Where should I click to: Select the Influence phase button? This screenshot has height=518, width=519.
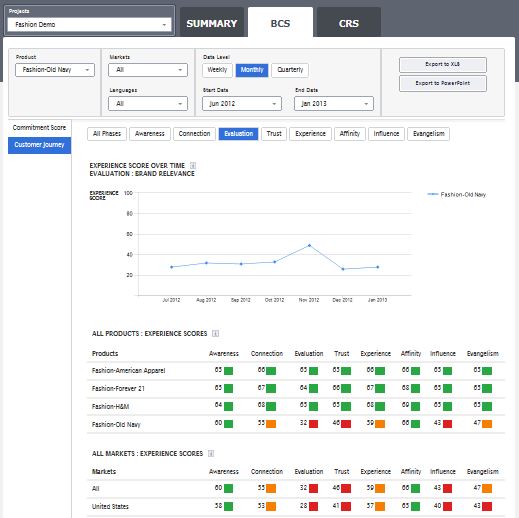click(386, 134)
